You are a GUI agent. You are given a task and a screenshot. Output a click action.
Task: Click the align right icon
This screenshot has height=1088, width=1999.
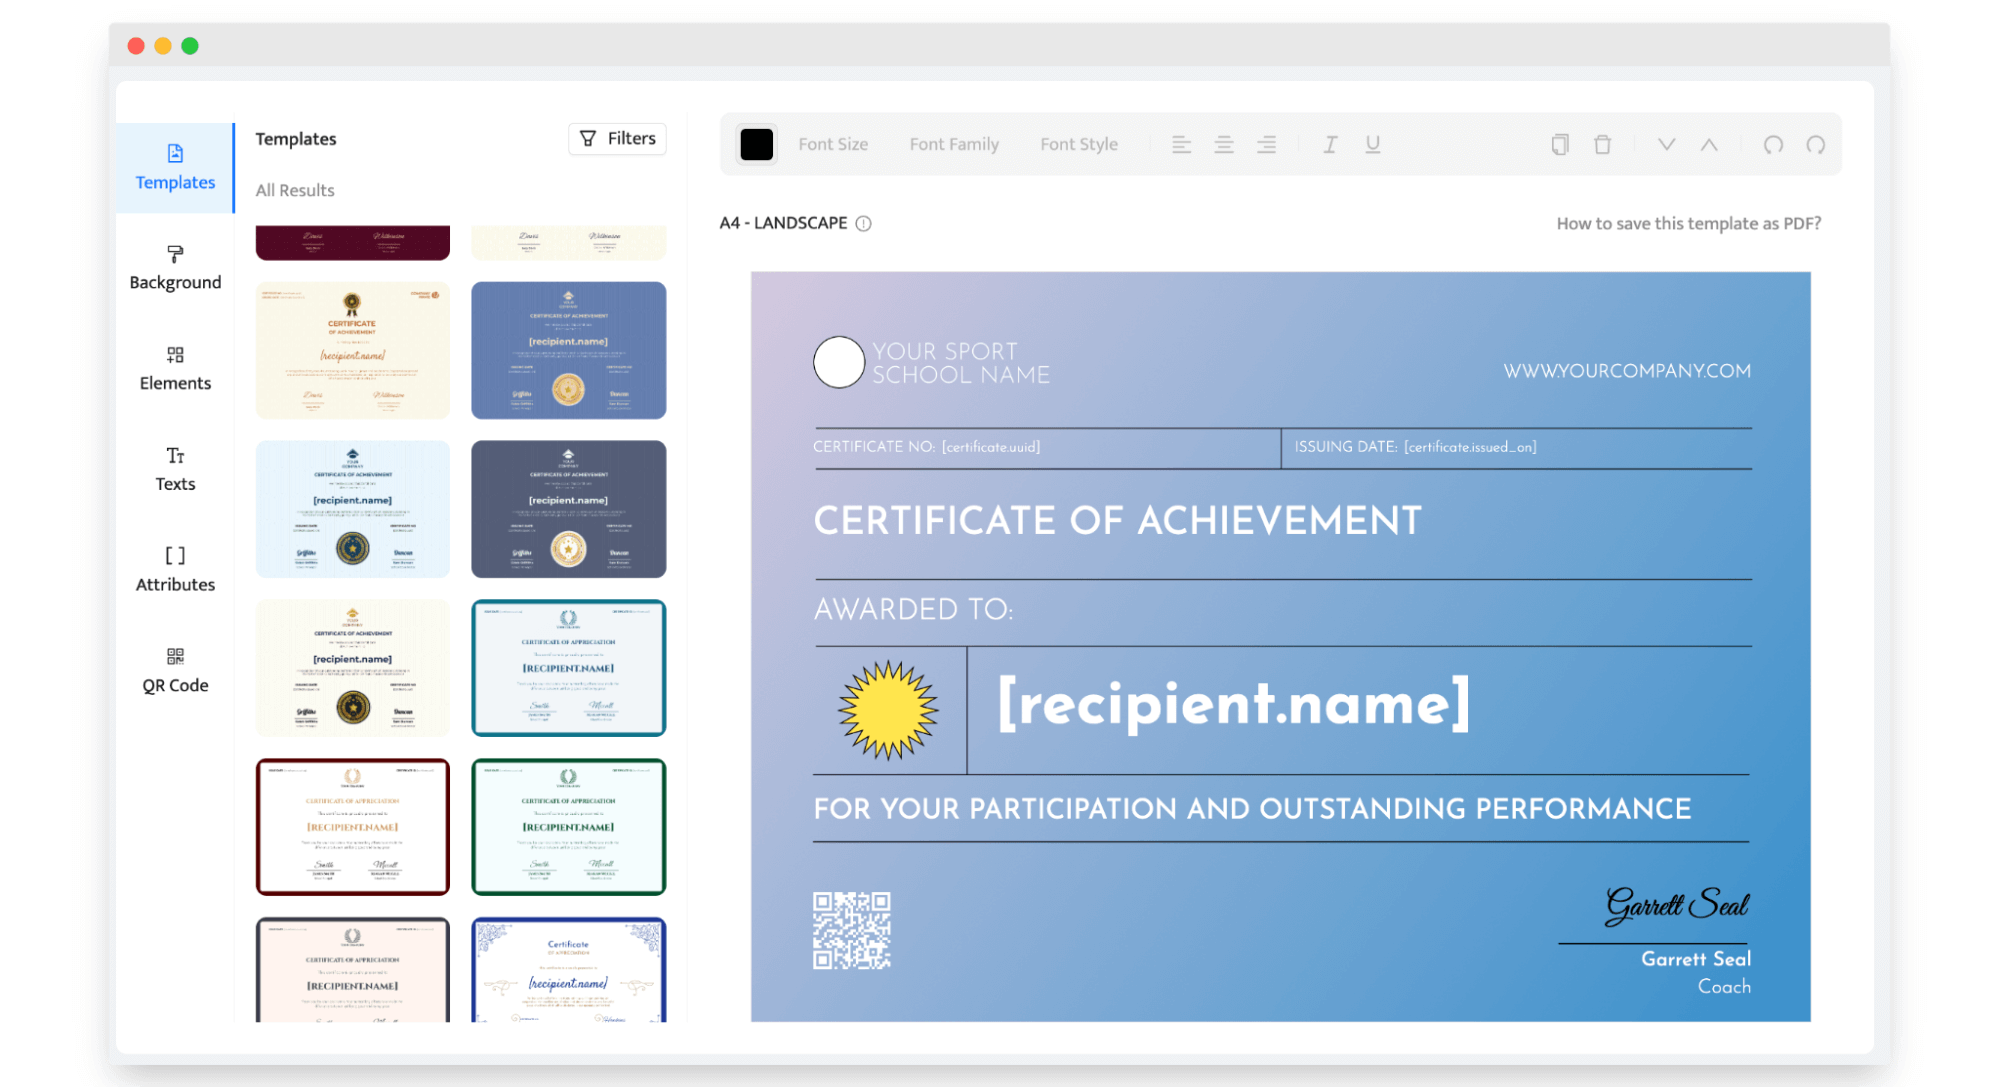click(x=1266, y=145)
